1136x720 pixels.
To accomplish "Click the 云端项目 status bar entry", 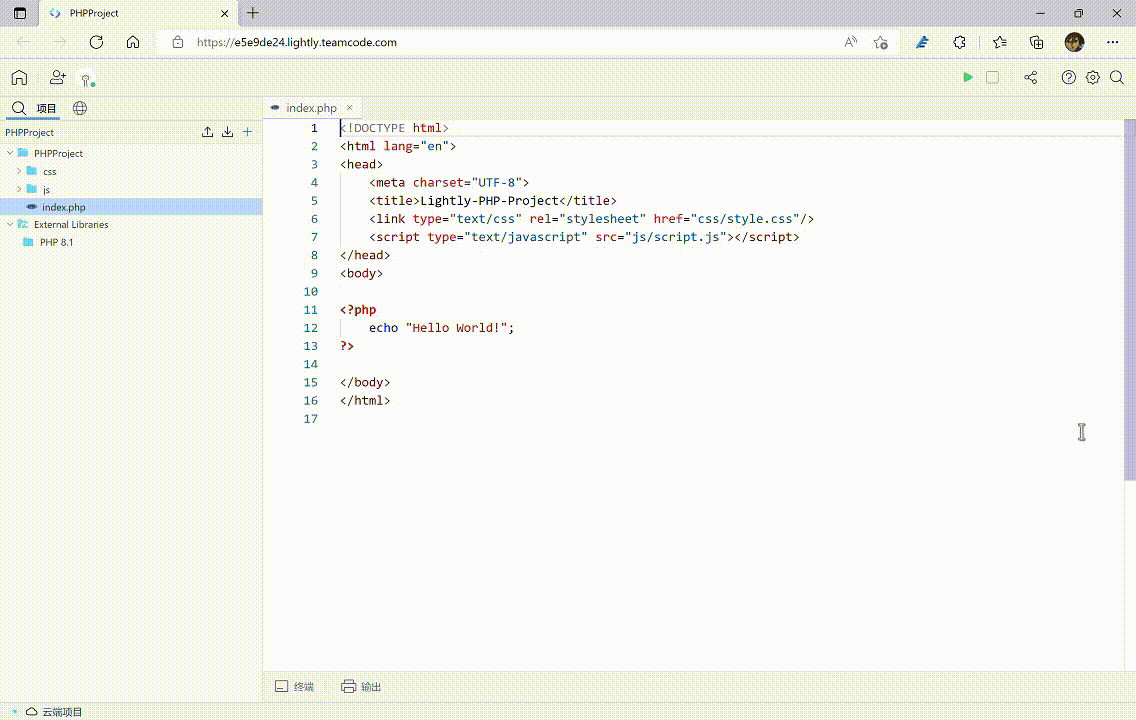I will (x=54, y=712).
